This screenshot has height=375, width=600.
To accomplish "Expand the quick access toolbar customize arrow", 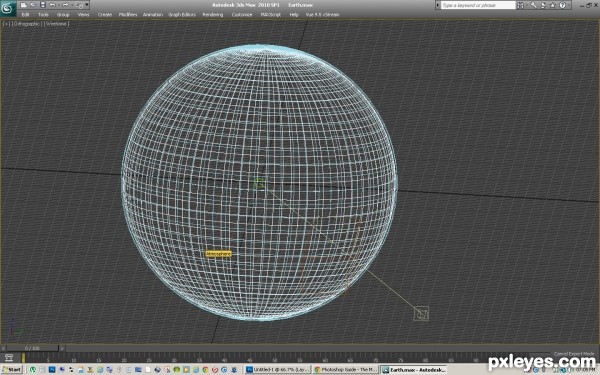I will coord(87,5).
